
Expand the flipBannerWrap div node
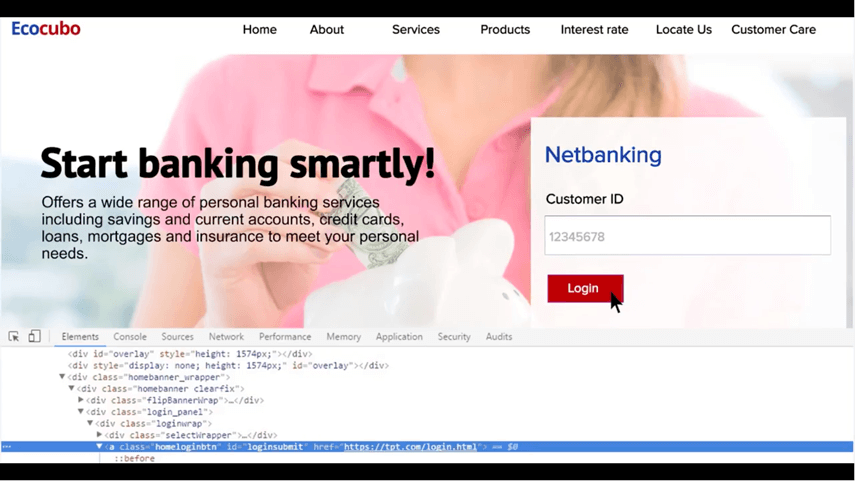tap(81, 400)
